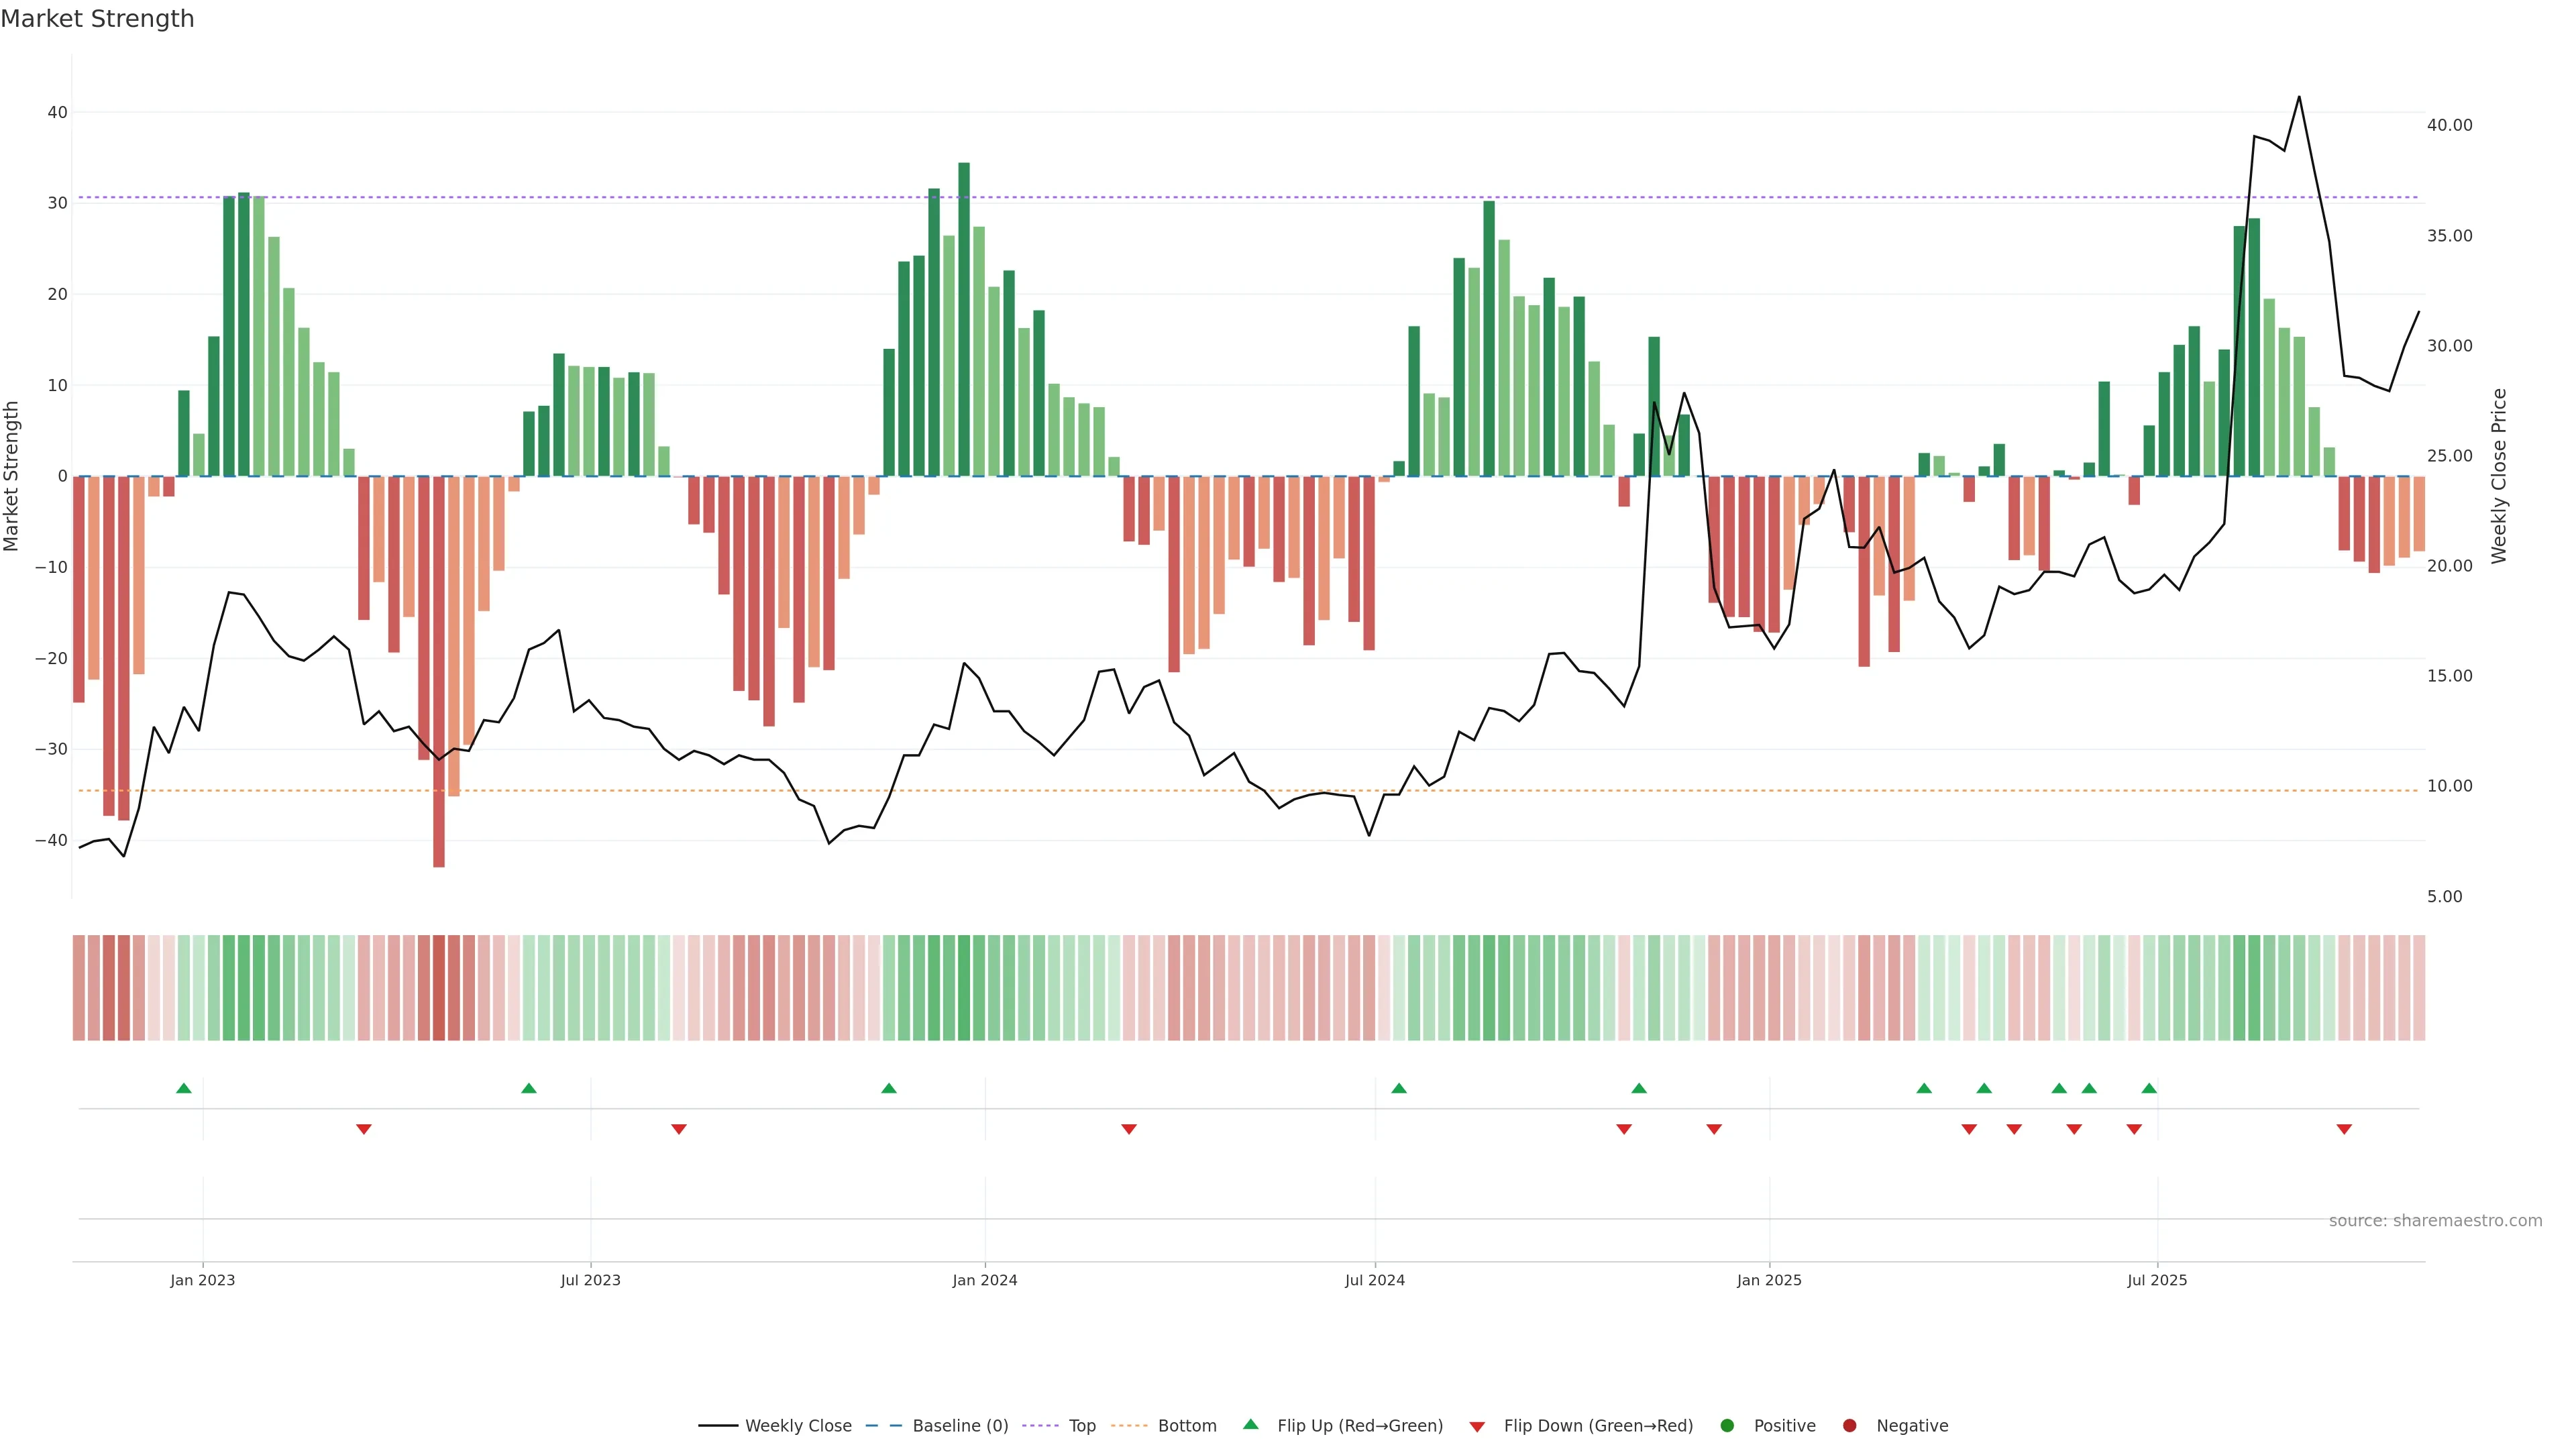
Task: Click the first red flip-down triangle after Jan 2024
Action: (1129, 1129)
